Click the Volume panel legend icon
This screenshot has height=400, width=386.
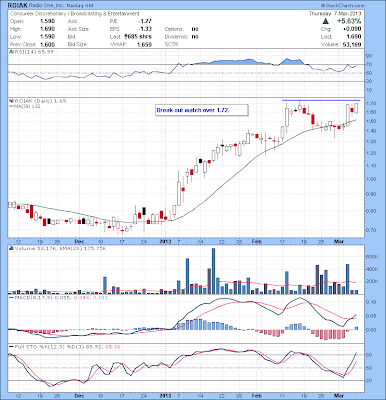tap(11, 248)
